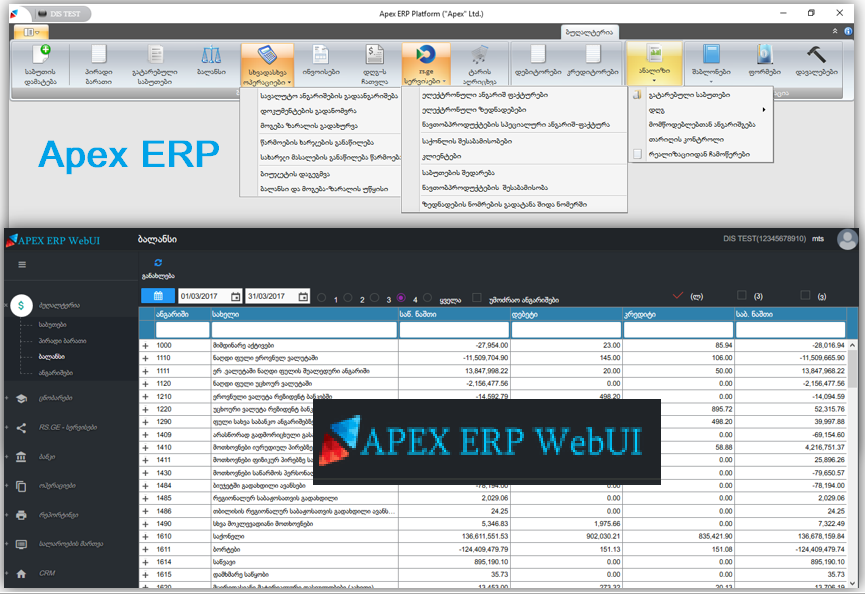Choose ელექტრონული ანგარიშ ფაქტურები menu item
This screenshot has width=865, height=597.
coord(485,95)
